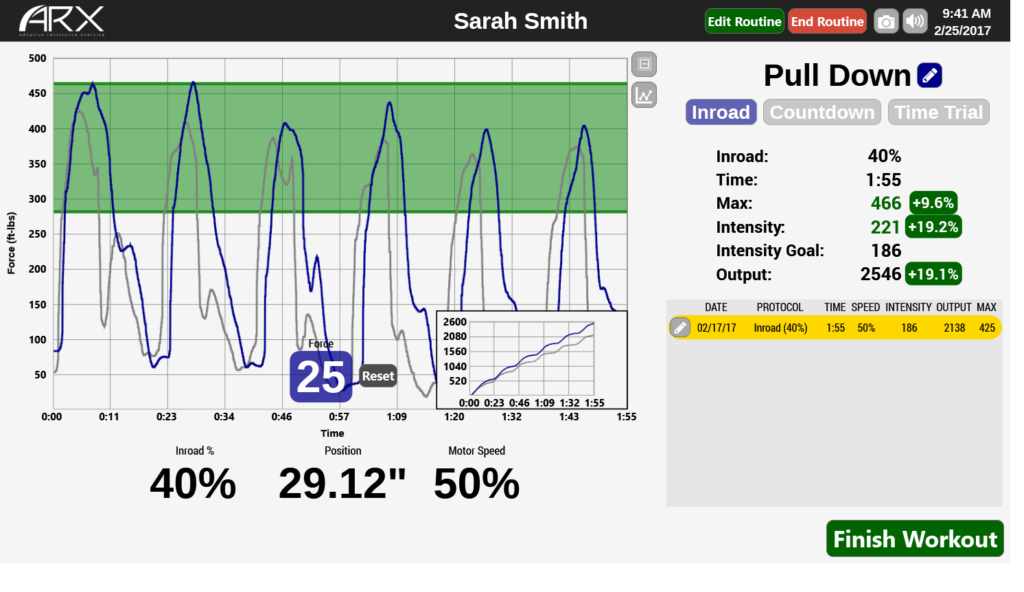Edit the 02/17/17 history row pencil
The width and height of the screenshot is (1024, 592).
click(x=680, y=327)
